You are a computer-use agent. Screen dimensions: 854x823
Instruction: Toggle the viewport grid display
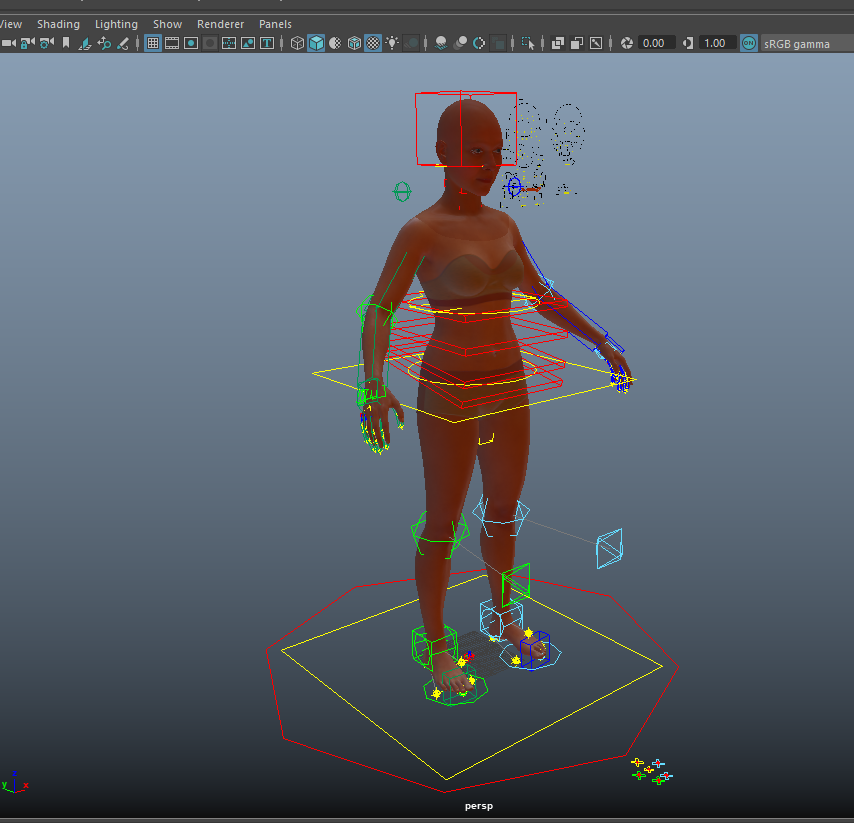pyautogui.click(x=153, y=43)
